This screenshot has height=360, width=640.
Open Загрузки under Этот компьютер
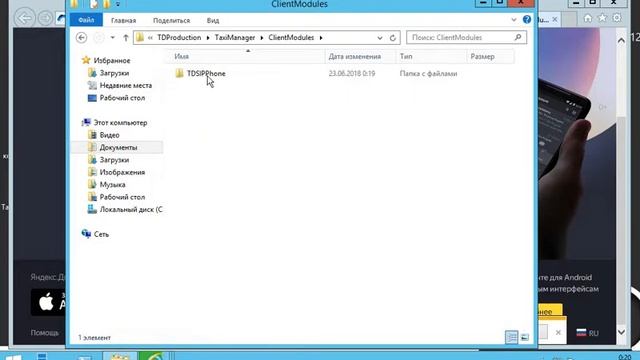tap(114, 160)
